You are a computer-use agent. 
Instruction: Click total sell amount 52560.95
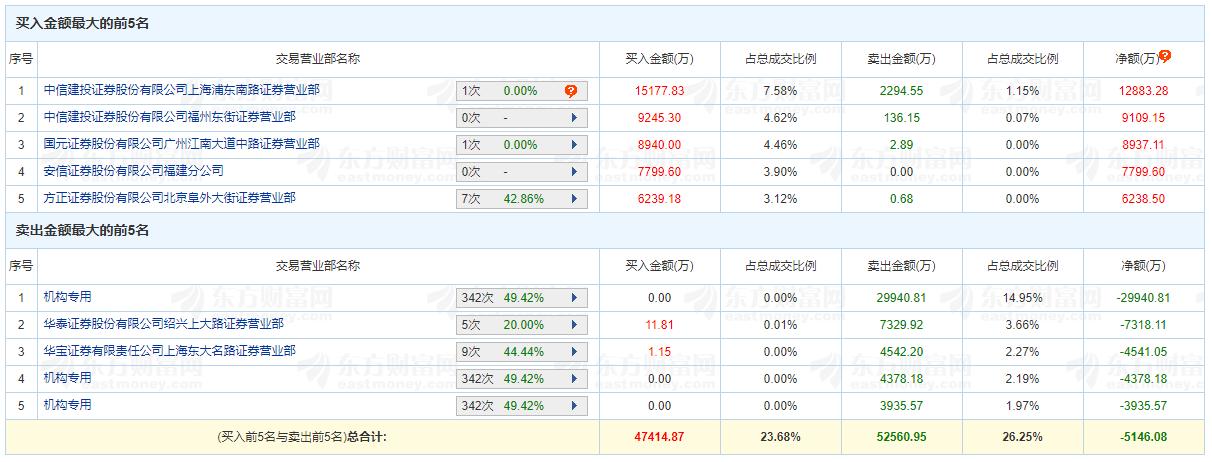point(901,436)
